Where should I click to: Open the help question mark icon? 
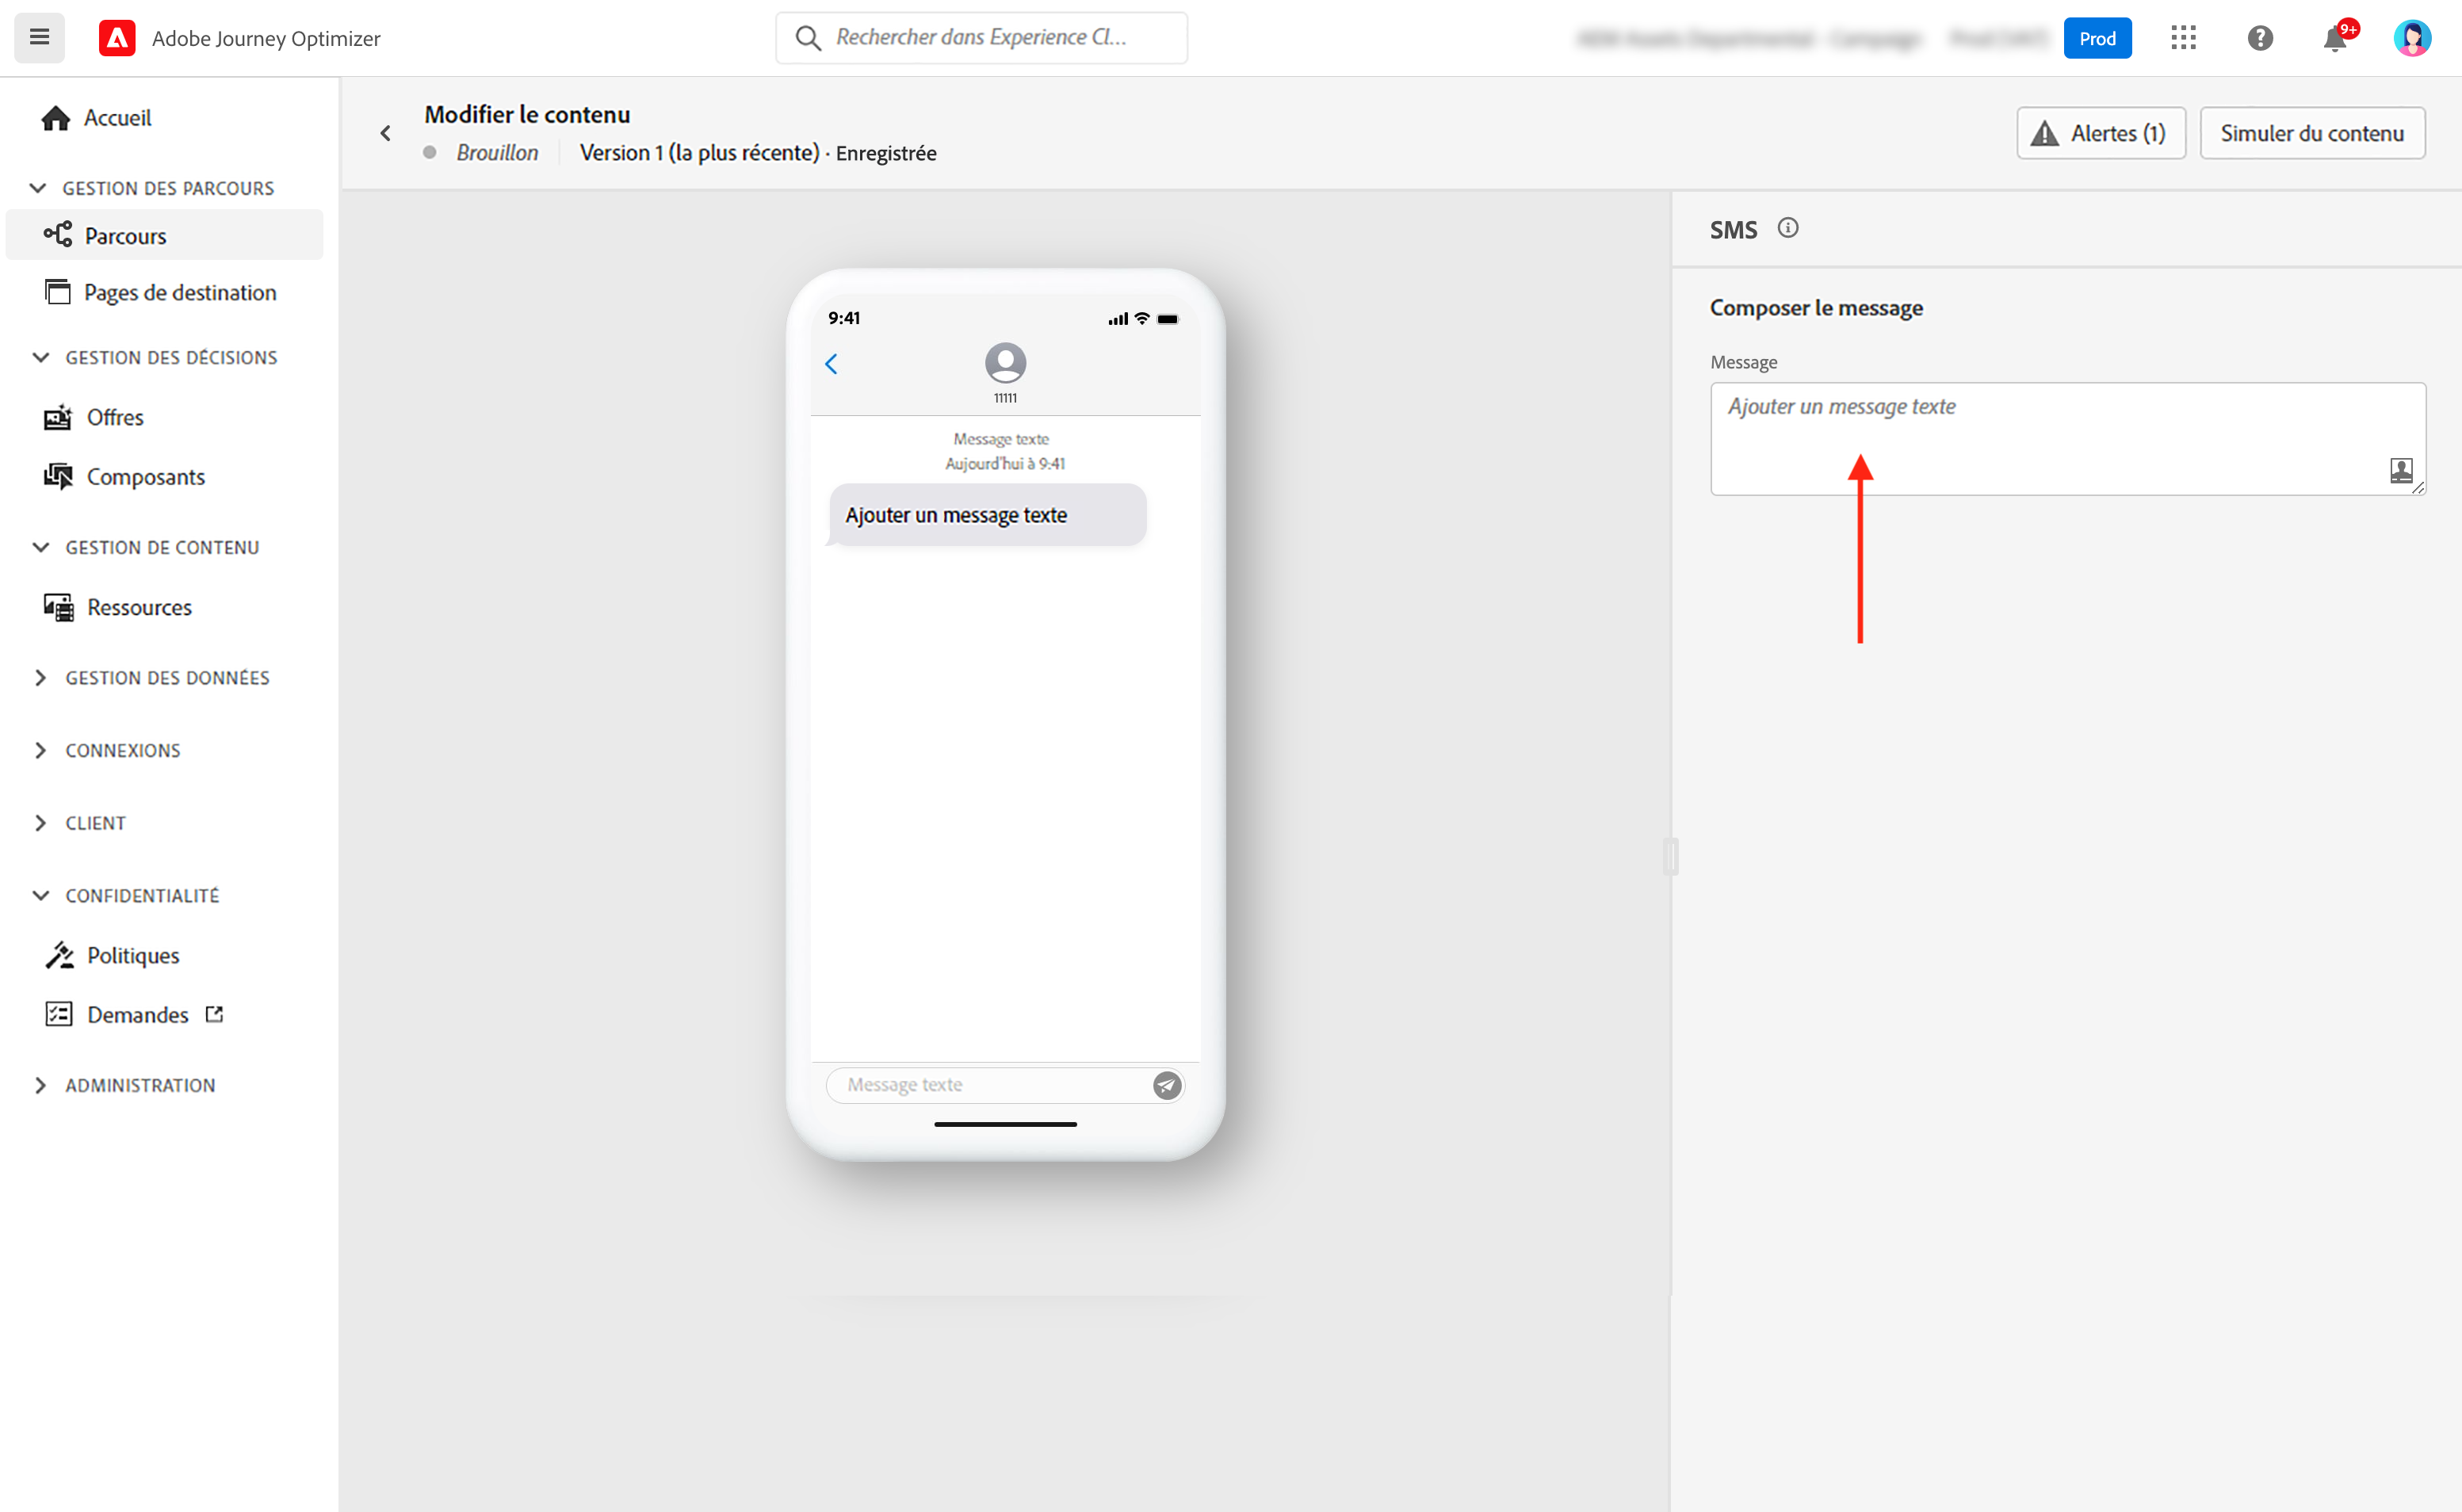(x=2259, y=38)
